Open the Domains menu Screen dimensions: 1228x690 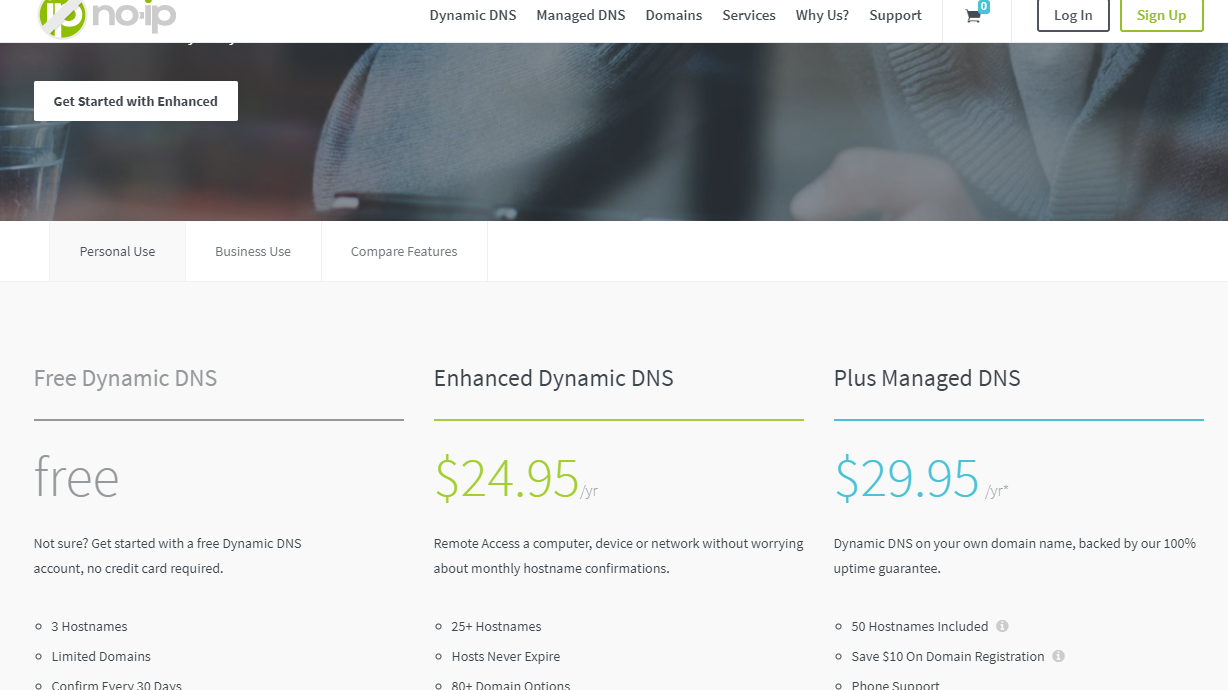tap(674, 15)
